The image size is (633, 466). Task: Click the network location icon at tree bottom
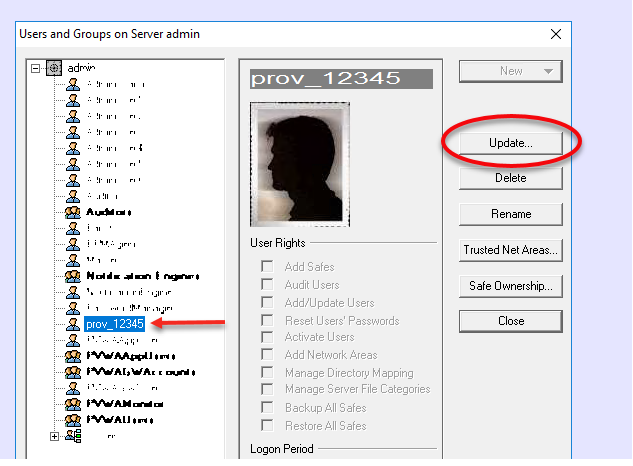(73, 436)
